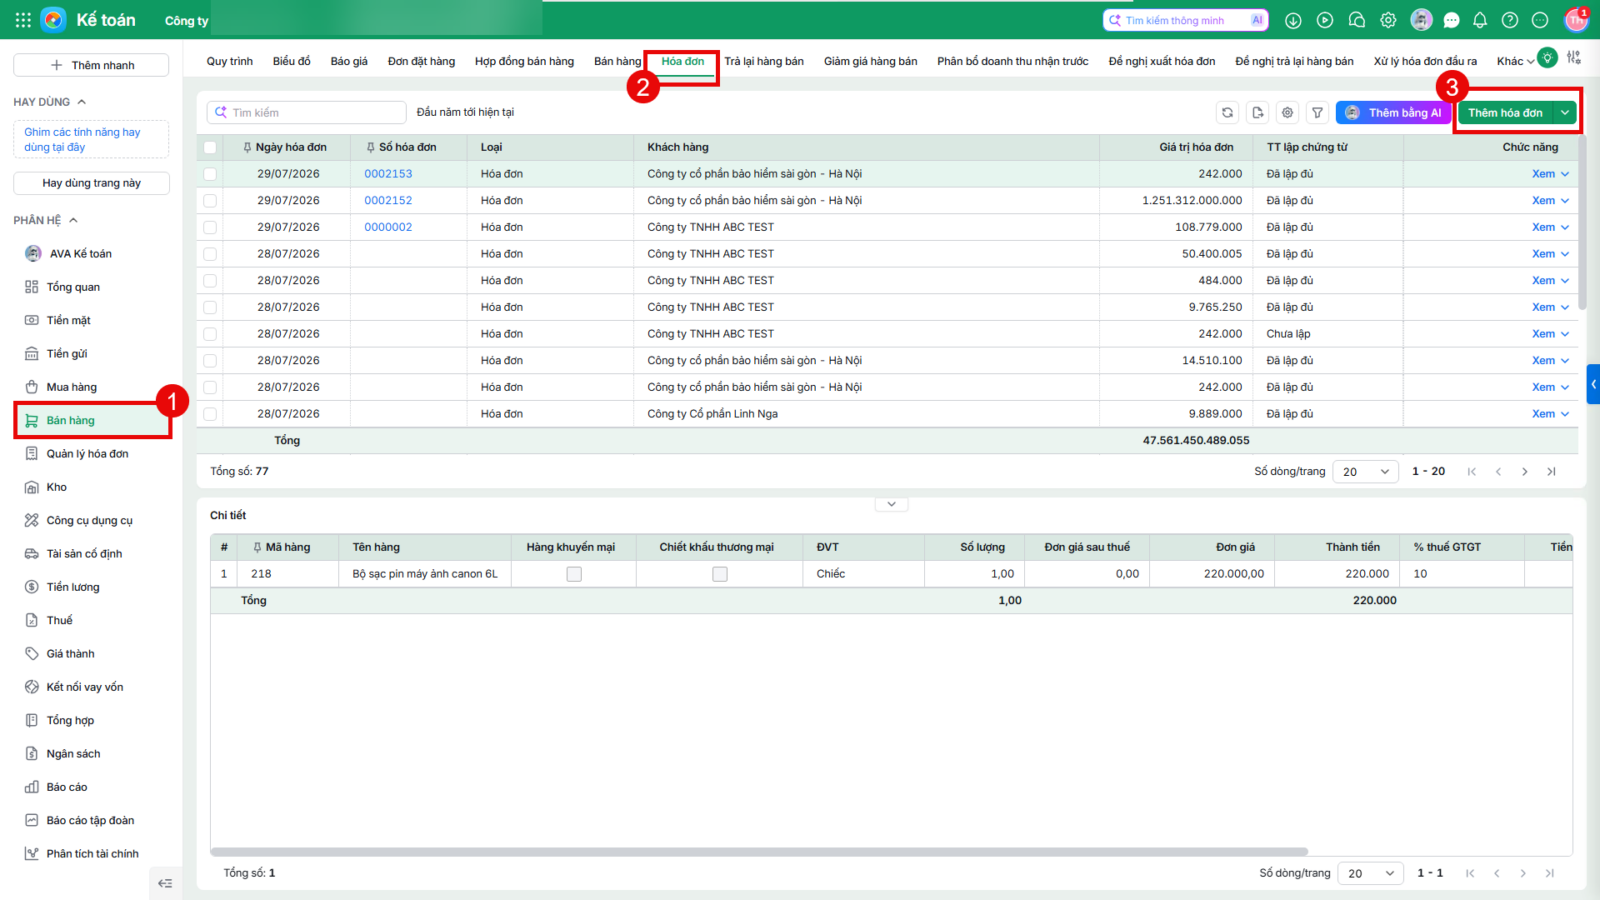Expand the Khác tab menu
Viewport: 1600px width, 900px height.
click(x=1515, y=61)
